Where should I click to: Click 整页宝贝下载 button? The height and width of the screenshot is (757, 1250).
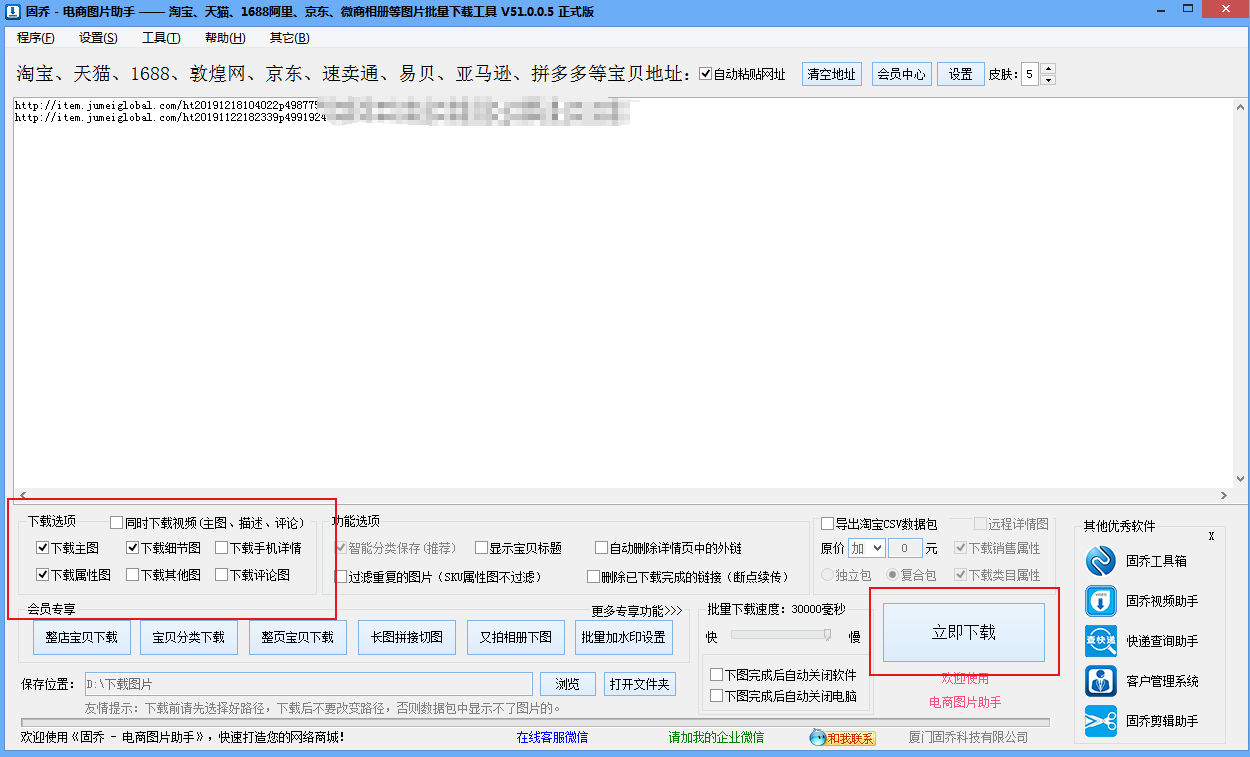pyautogui.click(x=298, y=637)
